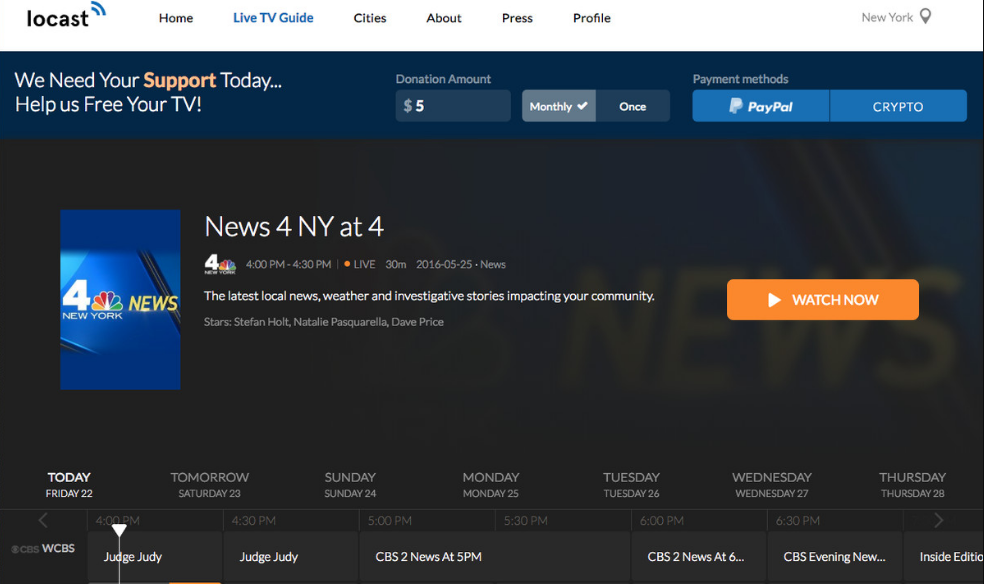Click the New York location text

pyautogui.click(x=887, y=18)
